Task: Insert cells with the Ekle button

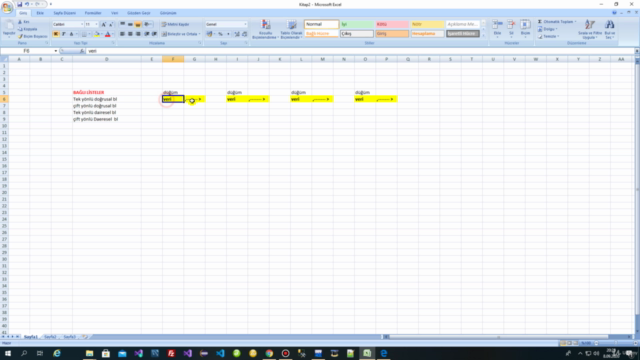Action: (x=497, y=29)
